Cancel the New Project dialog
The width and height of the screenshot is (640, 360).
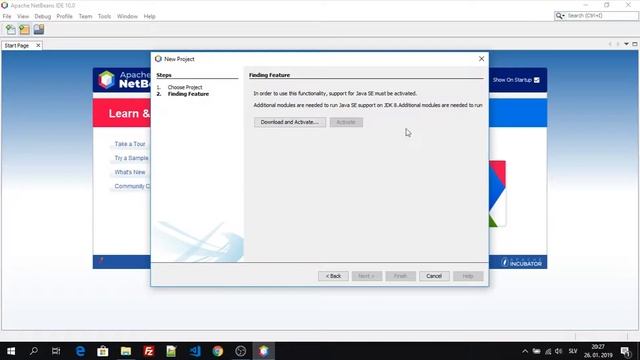[x=434, y=276]
